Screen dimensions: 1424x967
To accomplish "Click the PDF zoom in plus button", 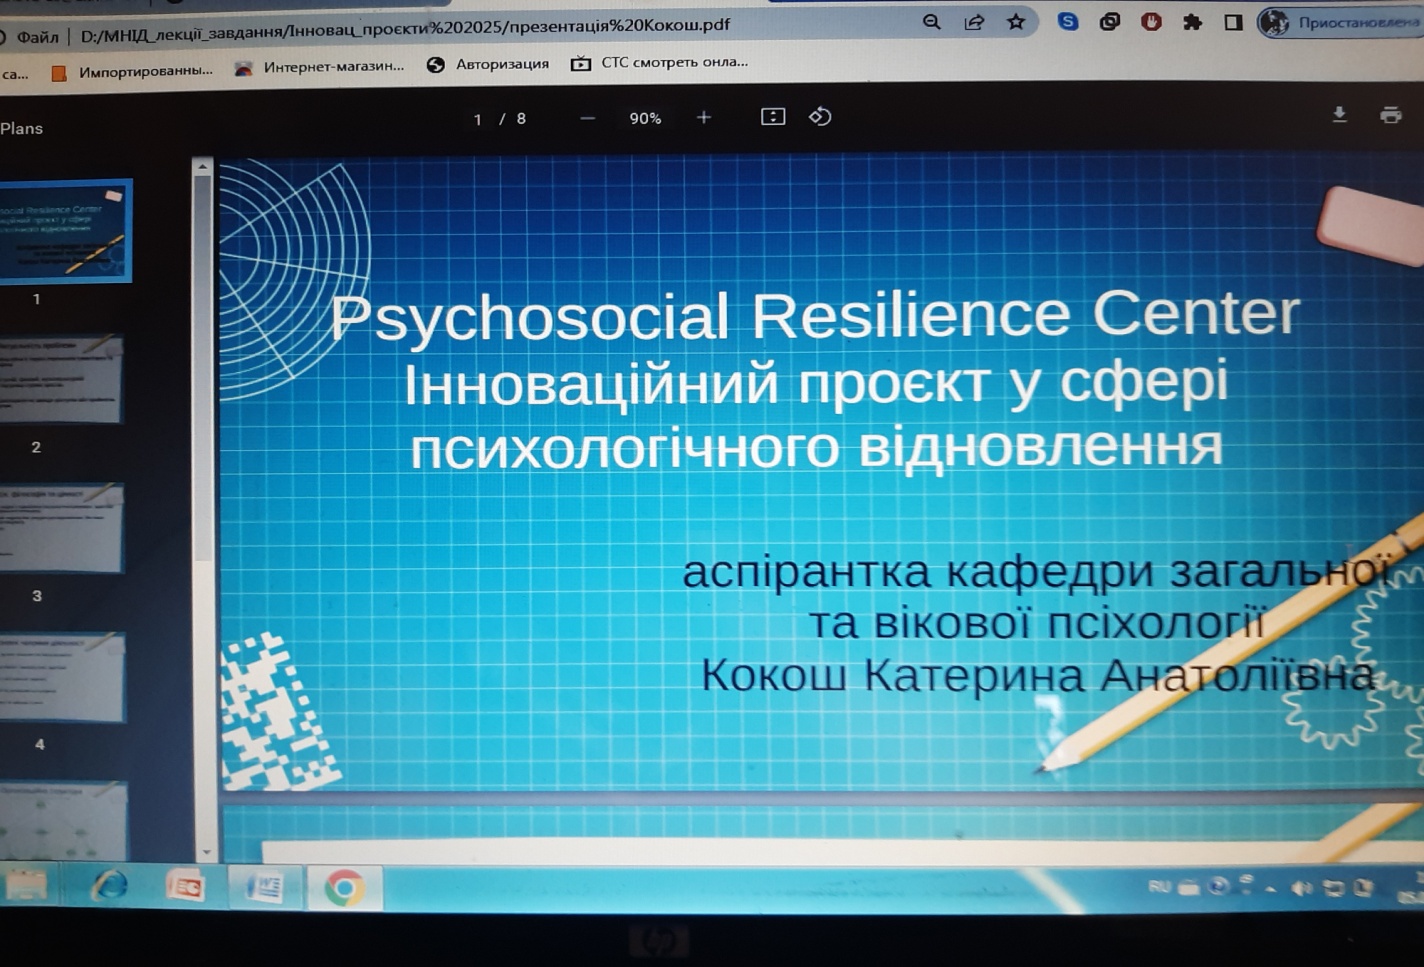I will pos(704,118).
